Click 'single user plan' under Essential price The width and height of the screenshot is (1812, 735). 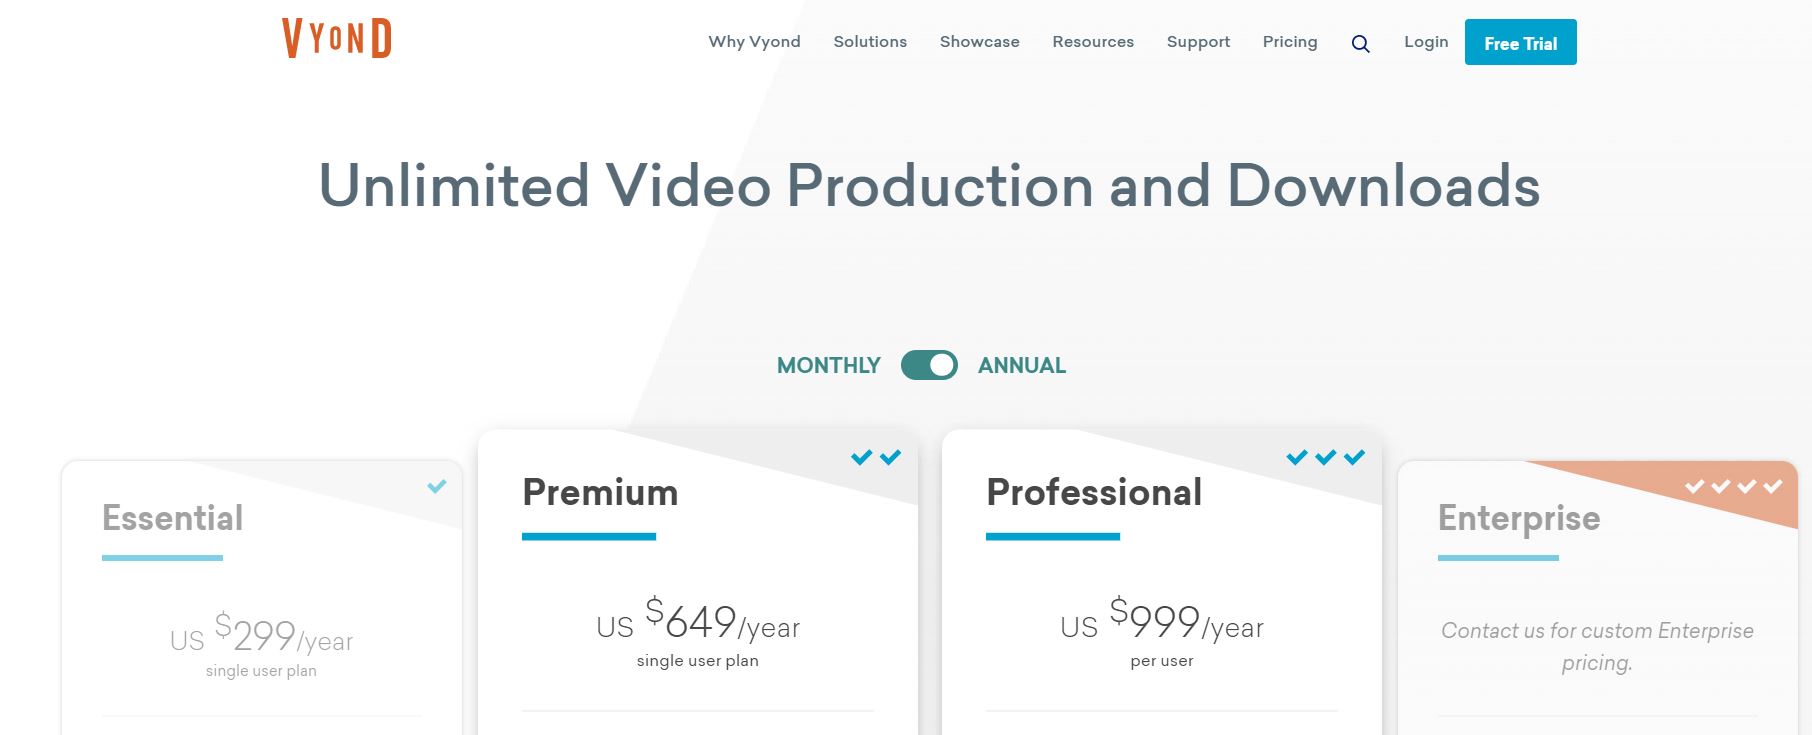click(261, 671)
